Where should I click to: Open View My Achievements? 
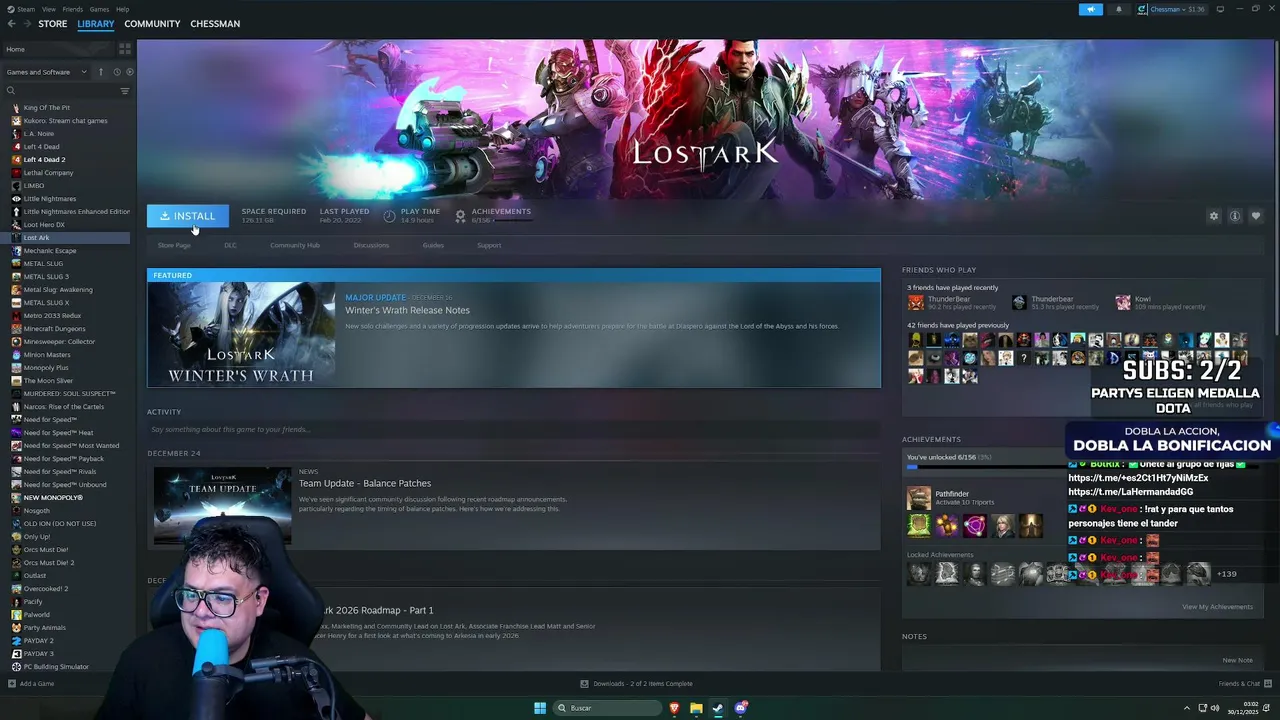tap(1217, 607)
